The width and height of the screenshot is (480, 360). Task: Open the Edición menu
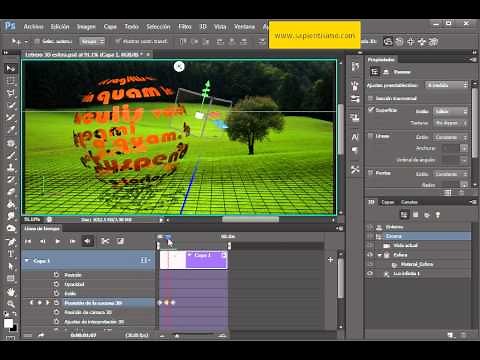[60, 27]
